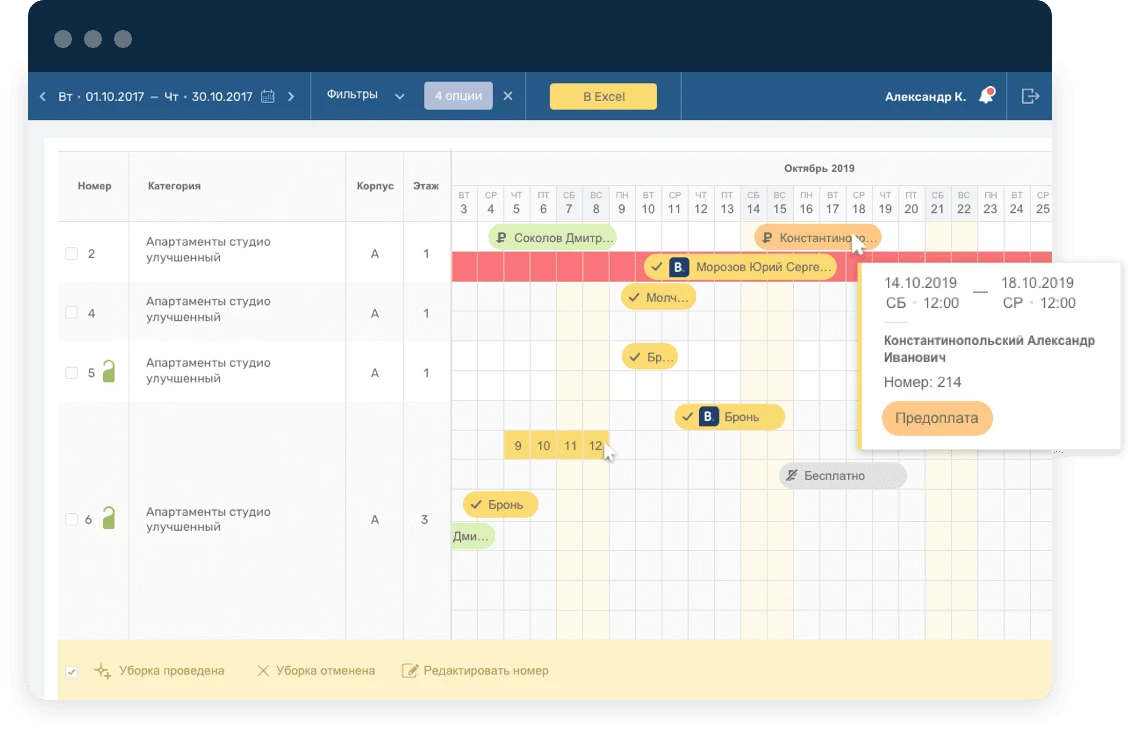Sort by the Категория column header
Image resolution: width=1128 pixels, height=732 pixels.
click(x=174, y=186)
